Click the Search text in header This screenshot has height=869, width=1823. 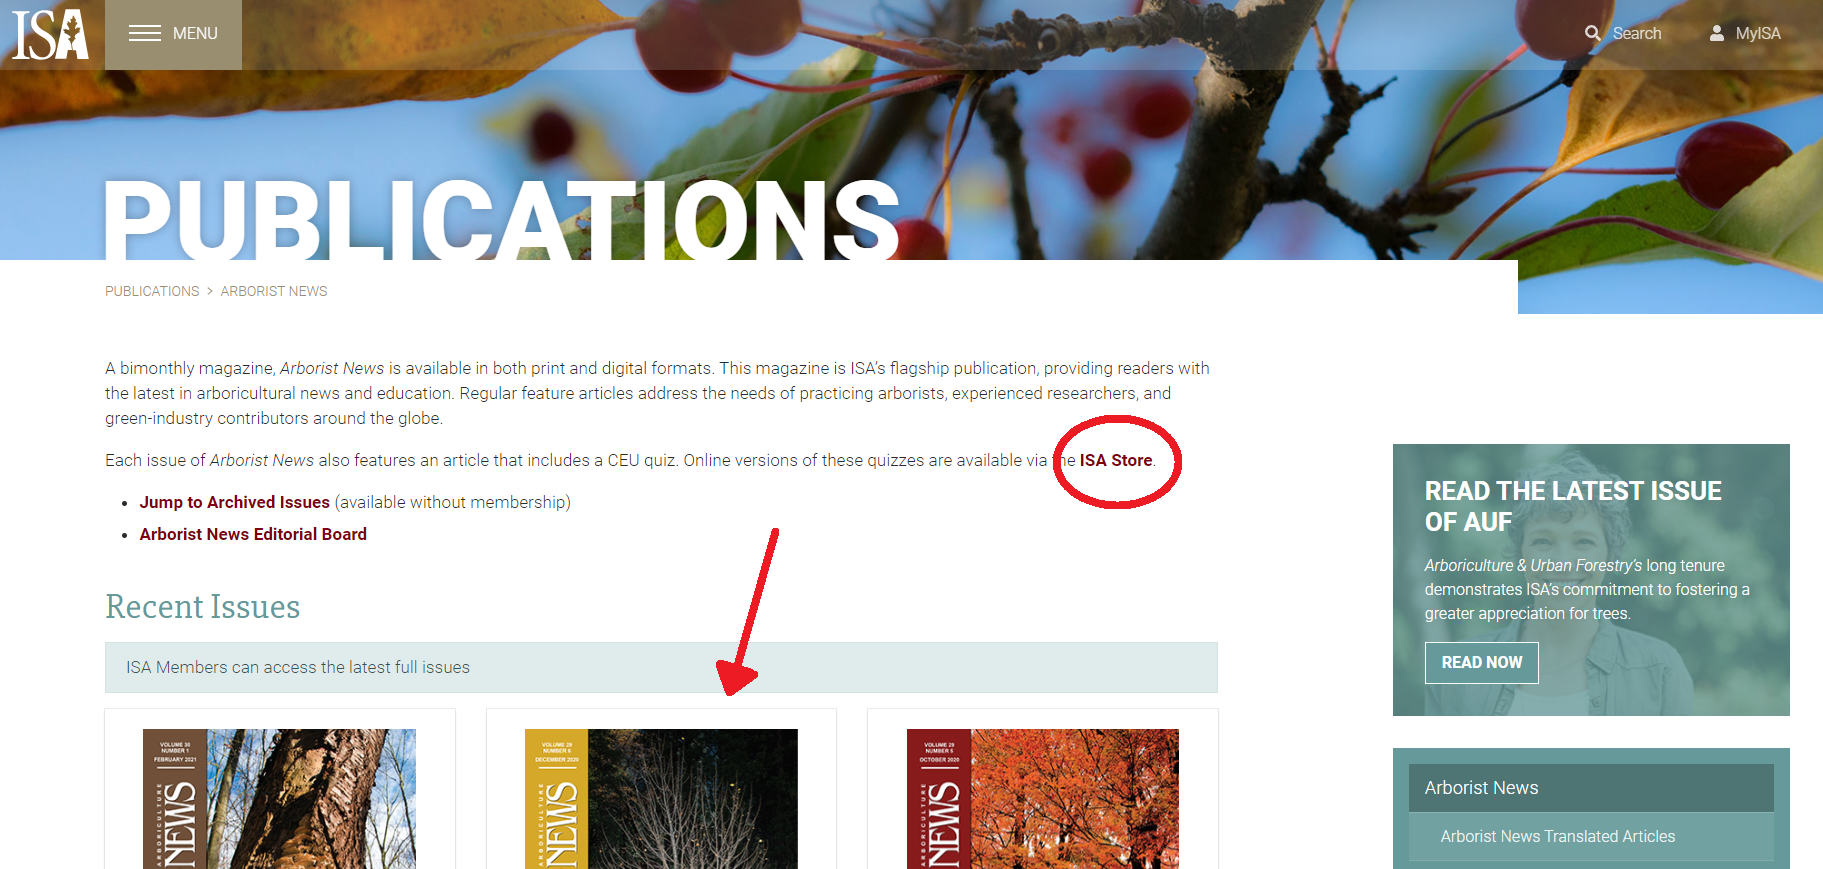[x=1637, y=33]
